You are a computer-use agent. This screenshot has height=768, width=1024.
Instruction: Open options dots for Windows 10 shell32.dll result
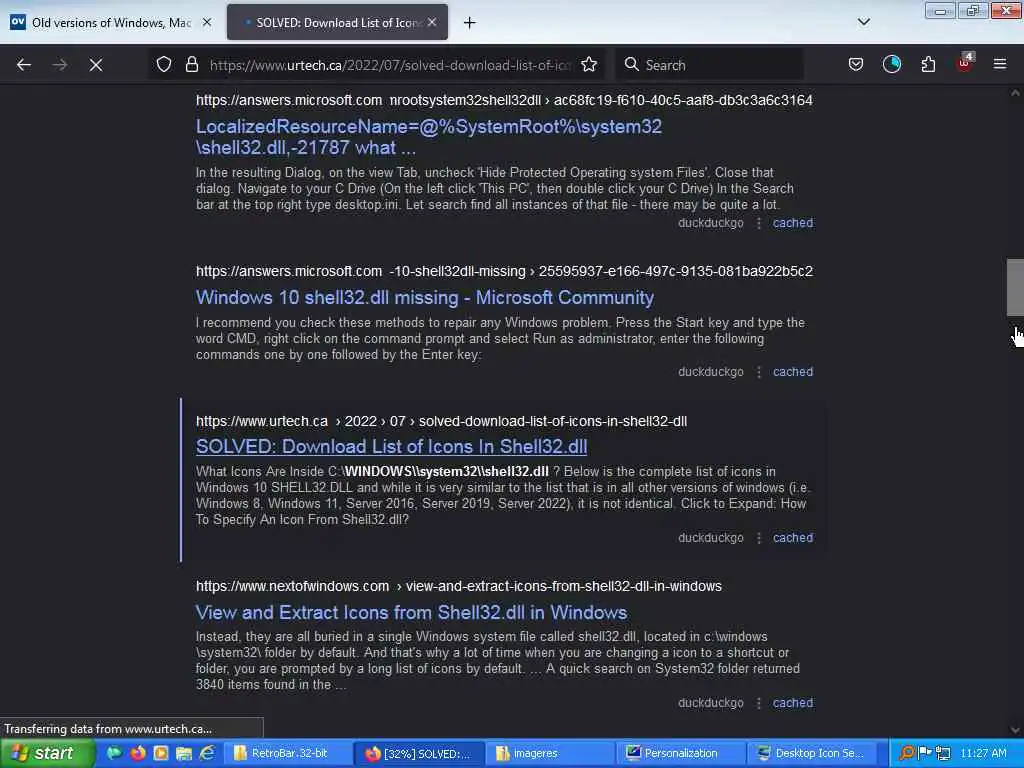point(759,372)
